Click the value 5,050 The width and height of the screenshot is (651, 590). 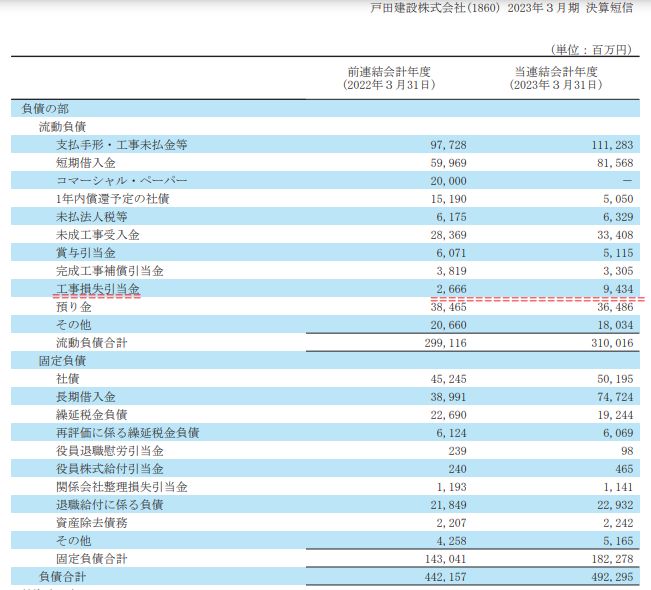[x=618, y=199]
